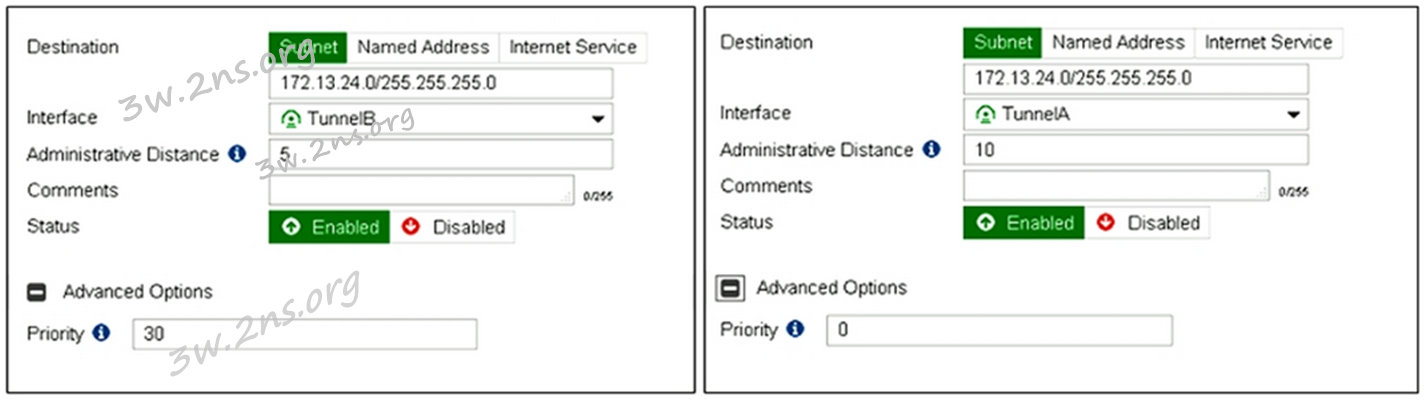Select Named Address in left panel
The height and width of the screenshot is (400, 1425).
[423, 47]
